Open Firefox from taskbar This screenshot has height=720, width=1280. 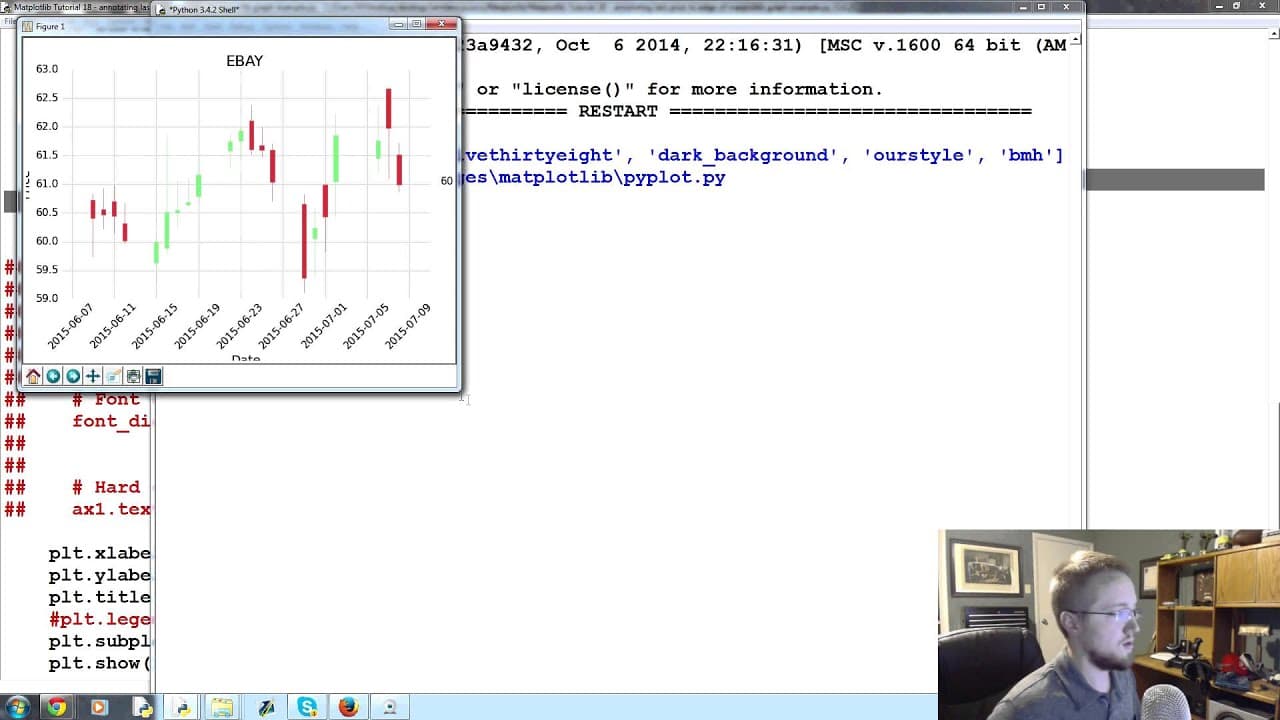[348, 707]
